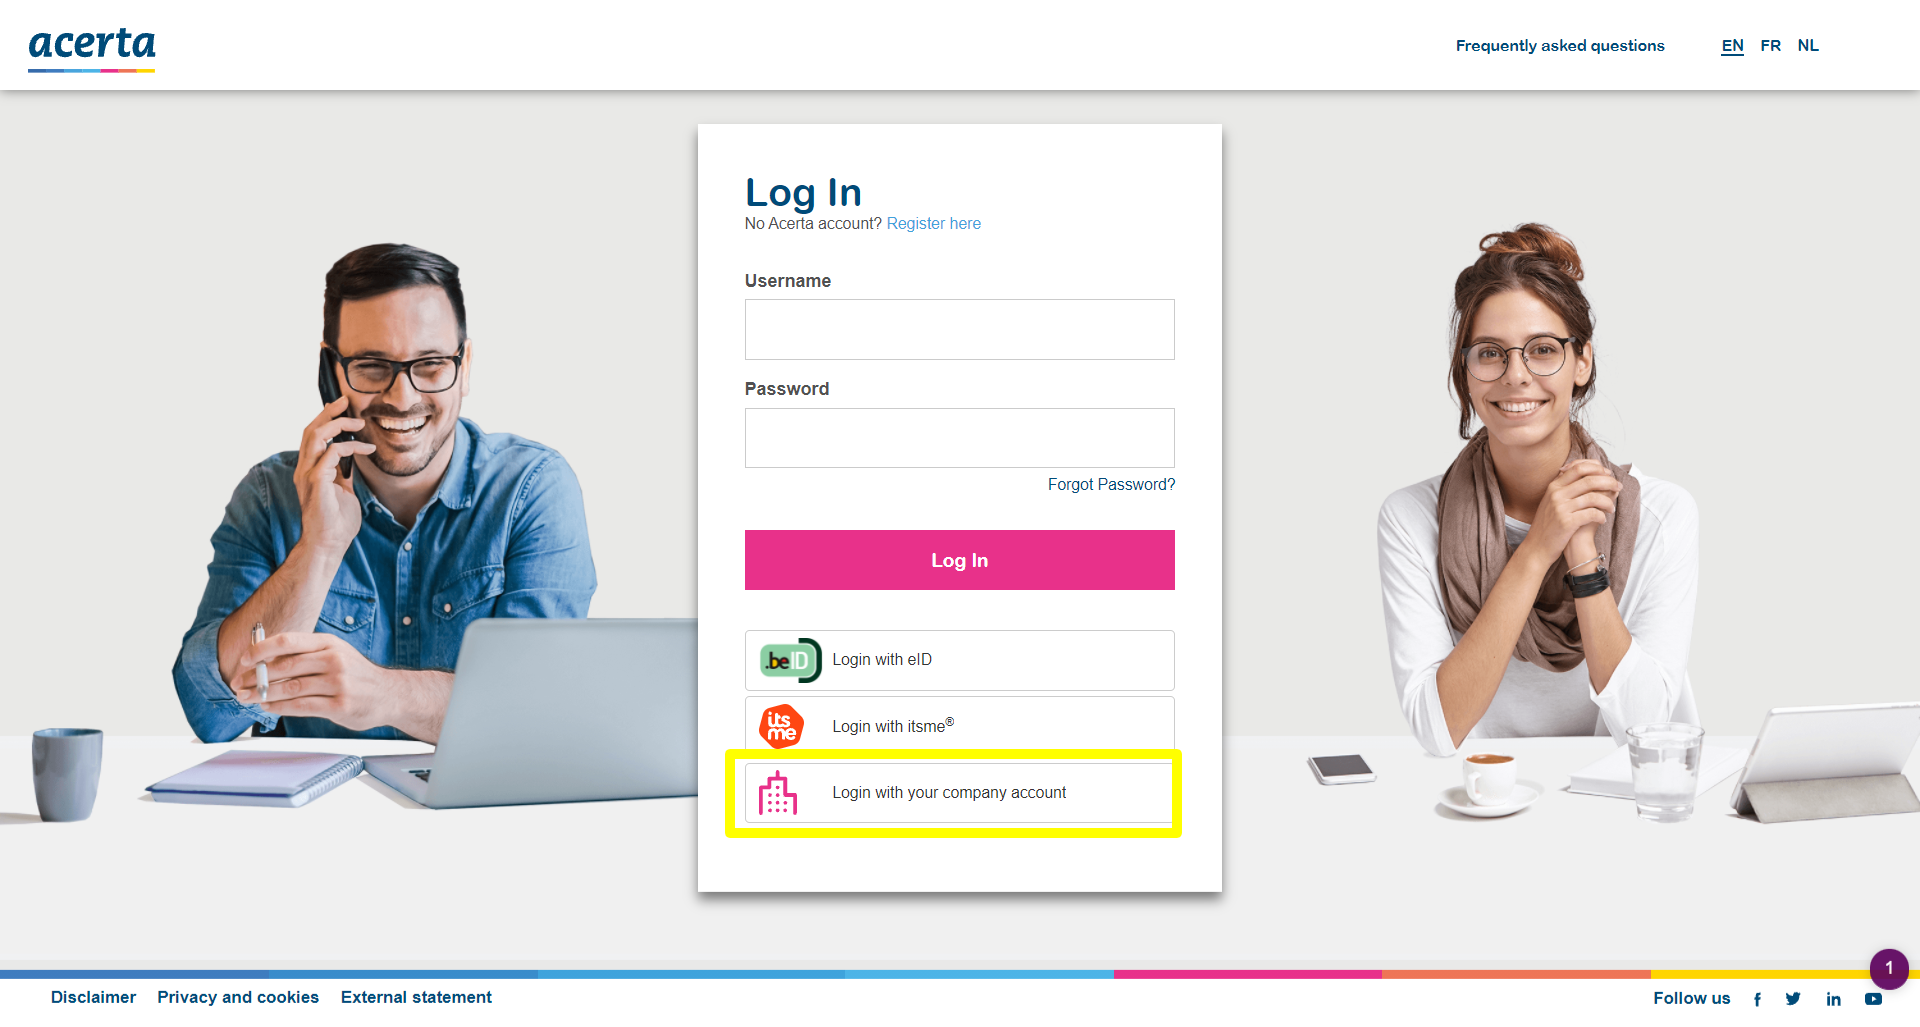Image resolution: width=1920 pixels, height=1027 pixels.
Task: Switch language to NL
Action: pos(1808,46)
